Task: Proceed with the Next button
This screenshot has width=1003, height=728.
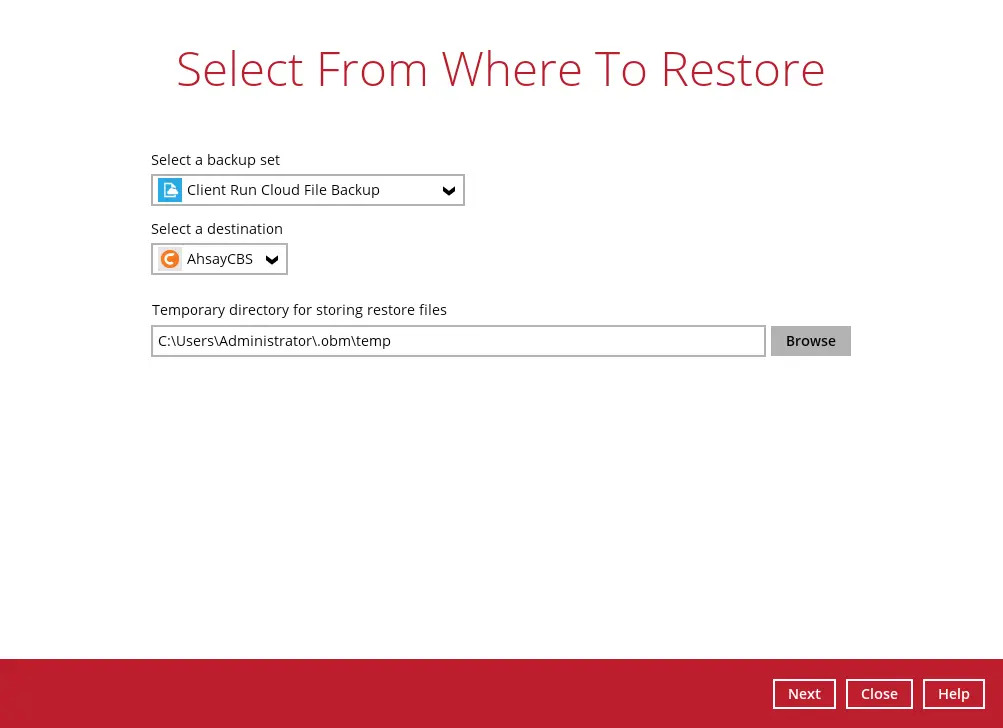Action: [x=804, y=694]
